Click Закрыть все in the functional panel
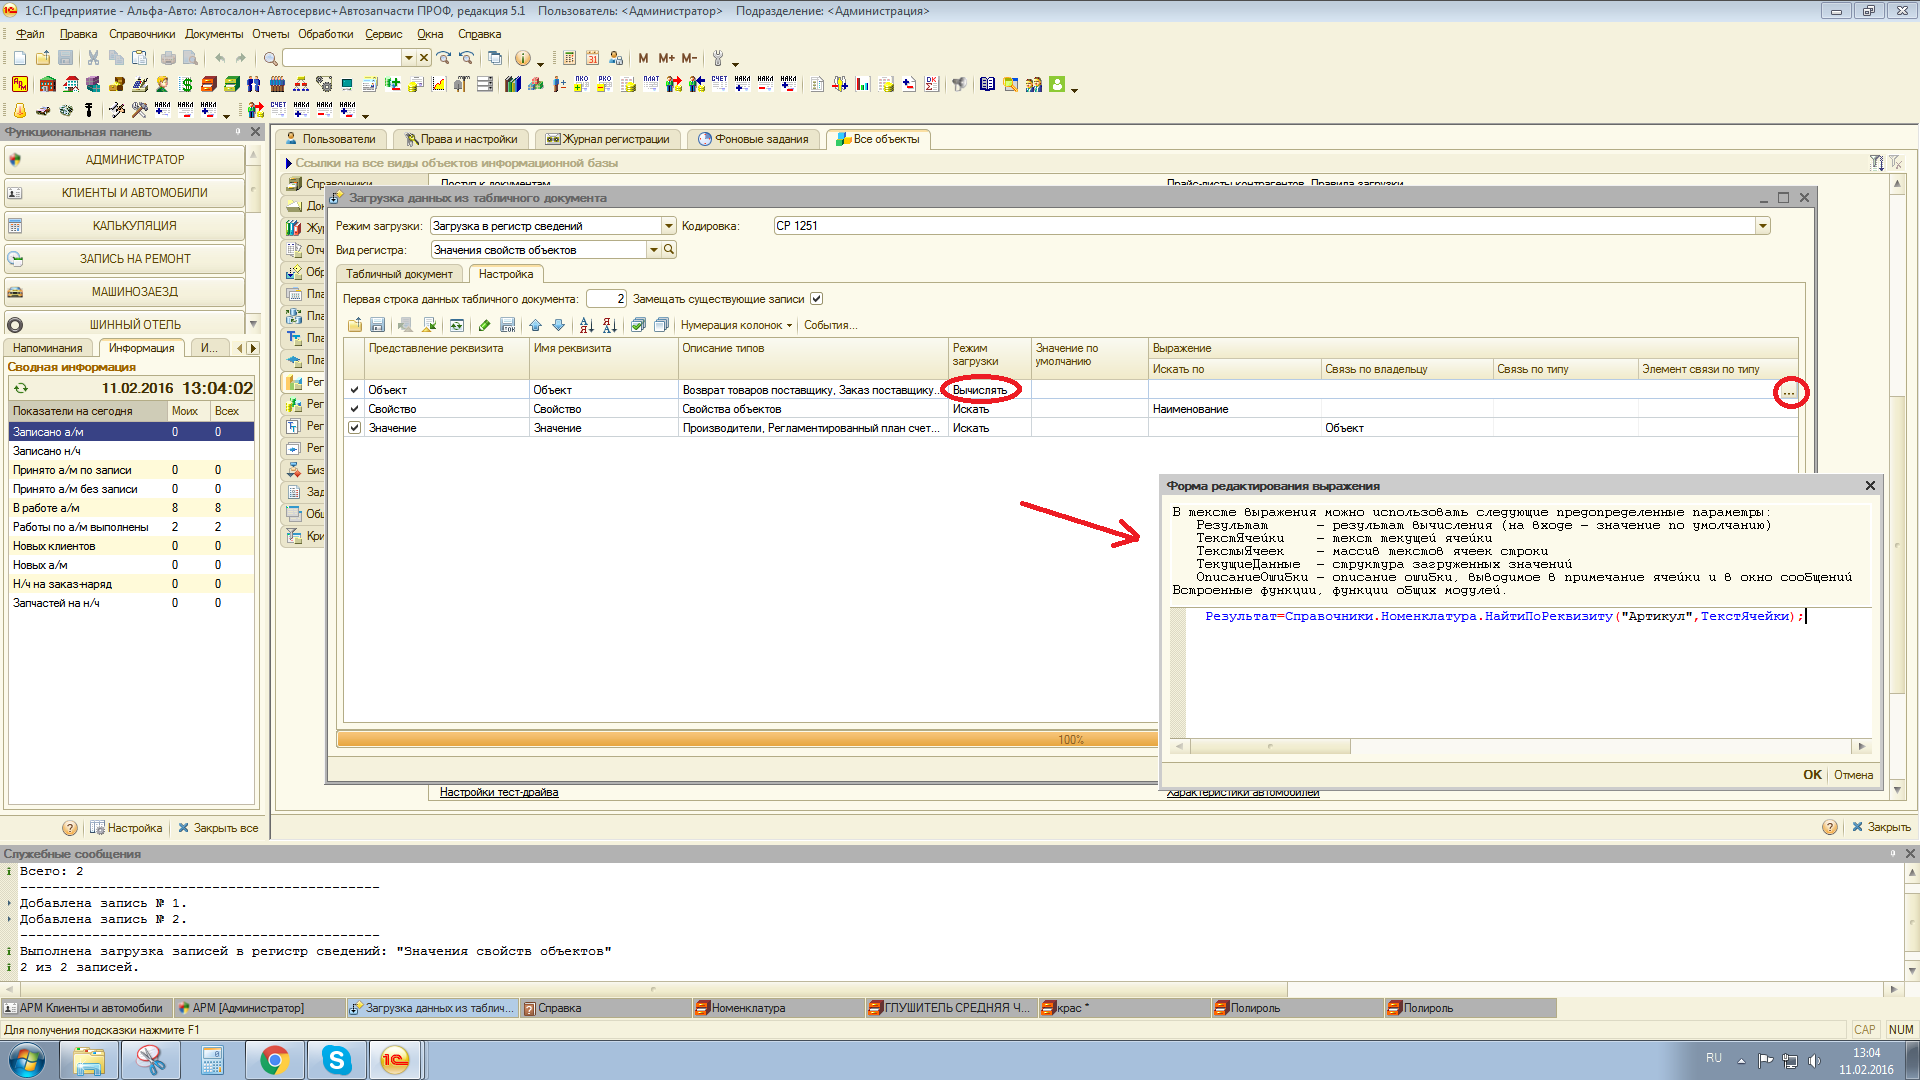The image size is (1920, 1080). [218, 828]
